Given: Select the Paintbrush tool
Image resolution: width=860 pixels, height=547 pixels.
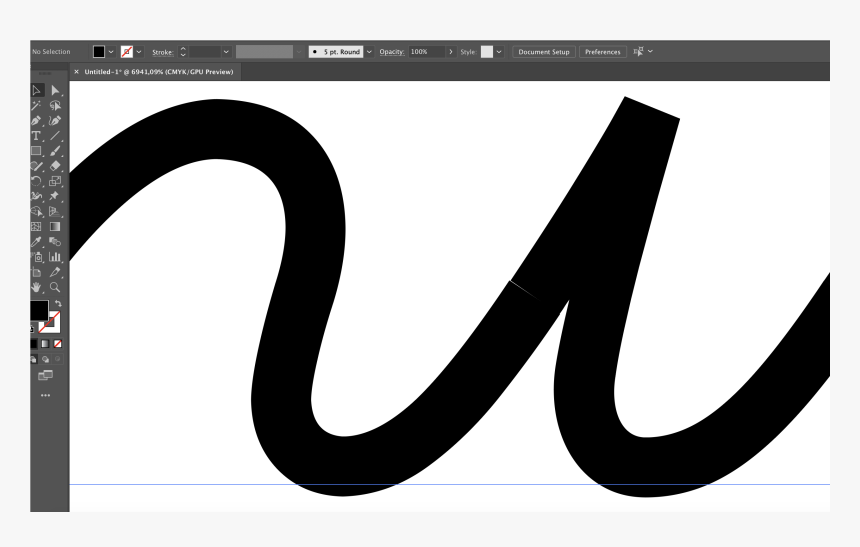Looking at the screenshot, I should point(55,151).
